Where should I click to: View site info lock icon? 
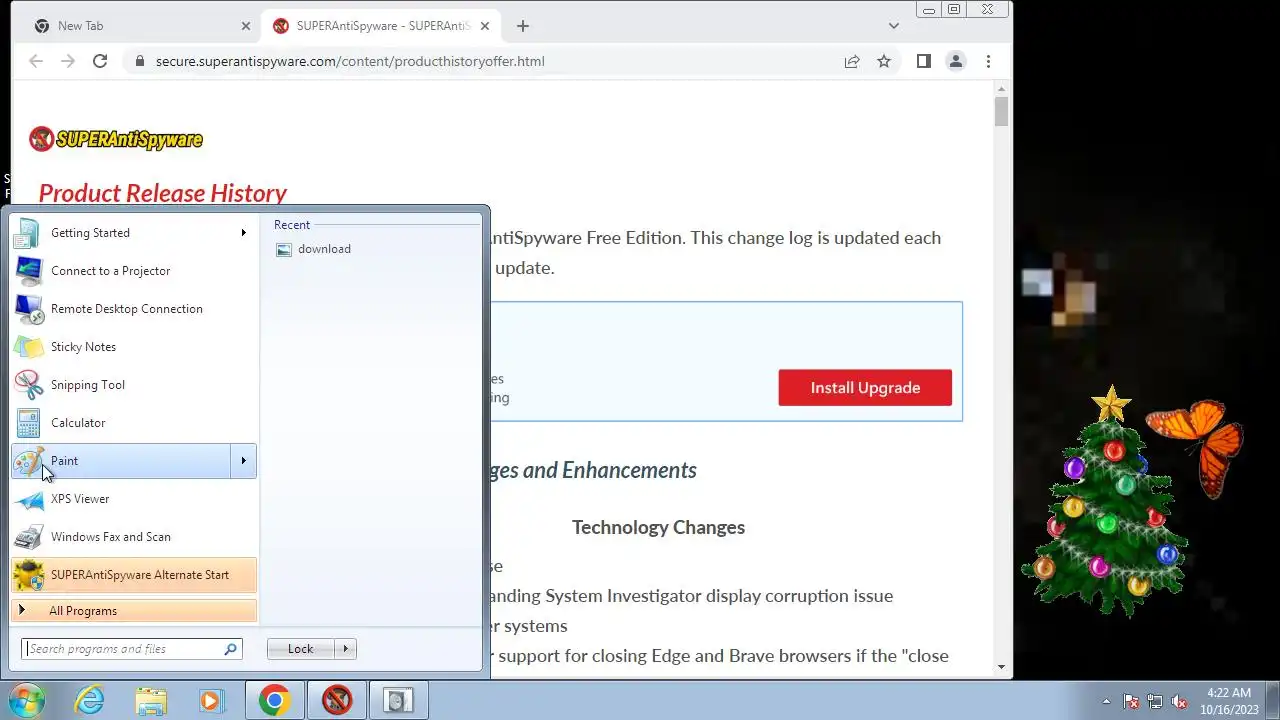click(139, 61)
